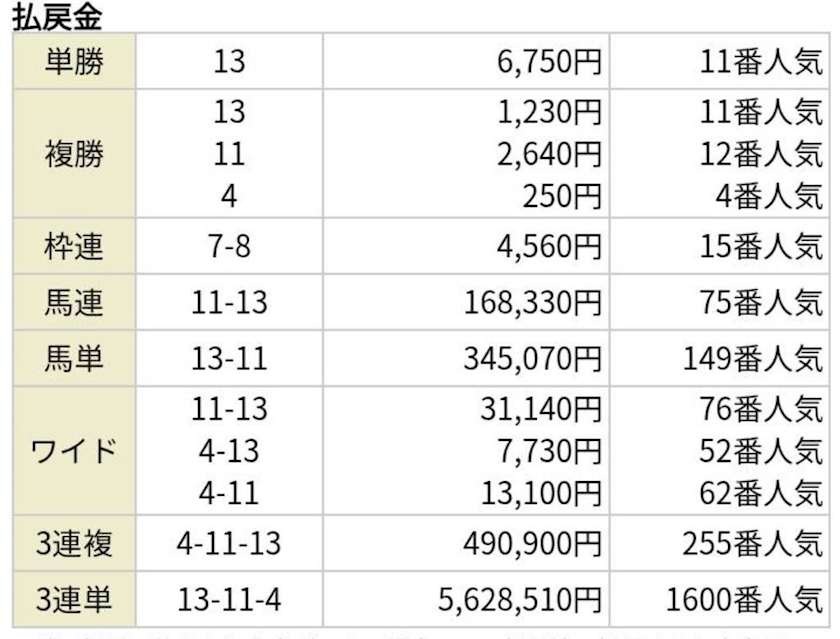Click the 枠連 row label
The height and width of the screenshot is (639, 840).
pos(75,246)
